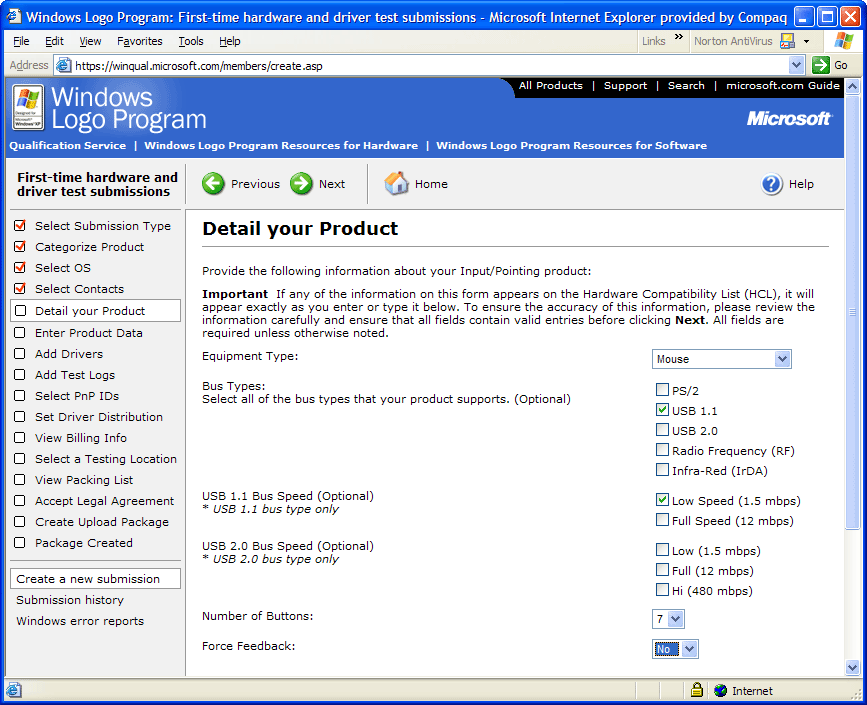Open the Tools menu
The width and height of the screenshot is (867, 705).
pos(190,41)
